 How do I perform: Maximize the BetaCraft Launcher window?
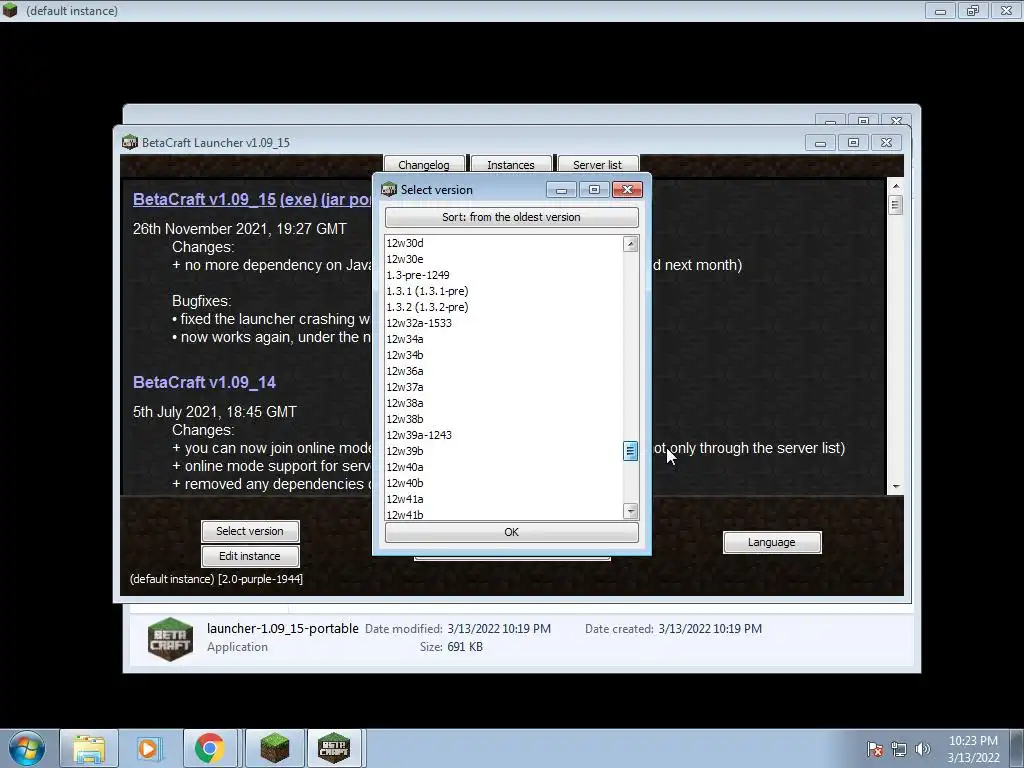click(854, 142)
